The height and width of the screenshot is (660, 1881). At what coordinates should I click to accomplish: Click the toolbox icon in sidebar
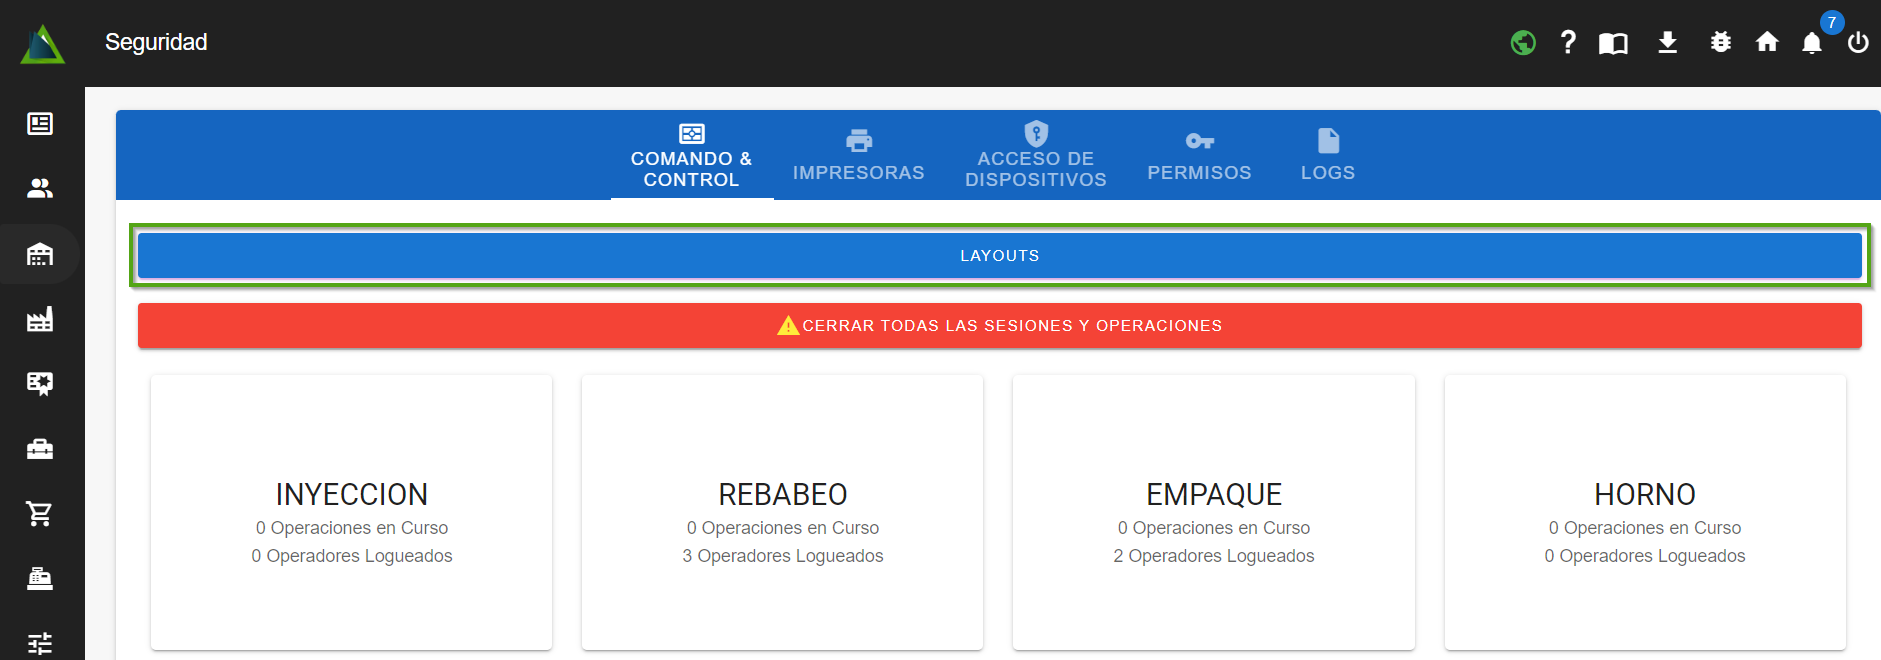(40, 449)
